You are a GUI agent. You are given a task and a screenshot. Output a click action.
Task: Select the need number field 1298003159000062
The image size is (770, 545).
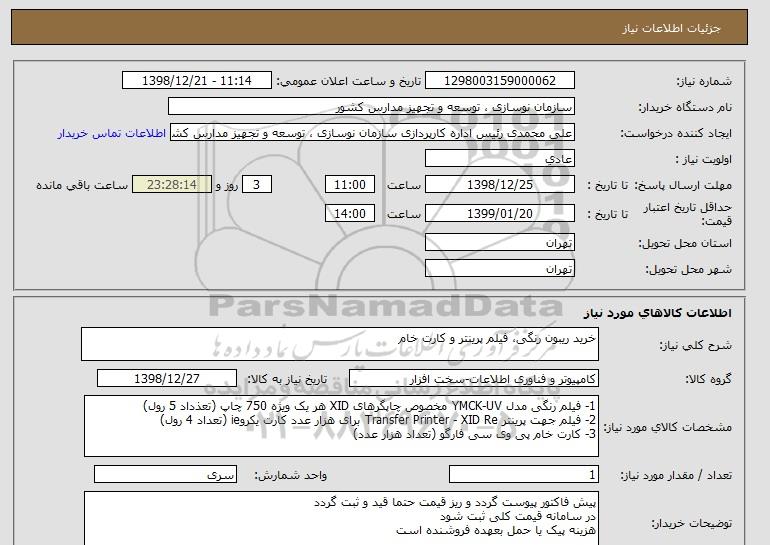tap(499, 81)
